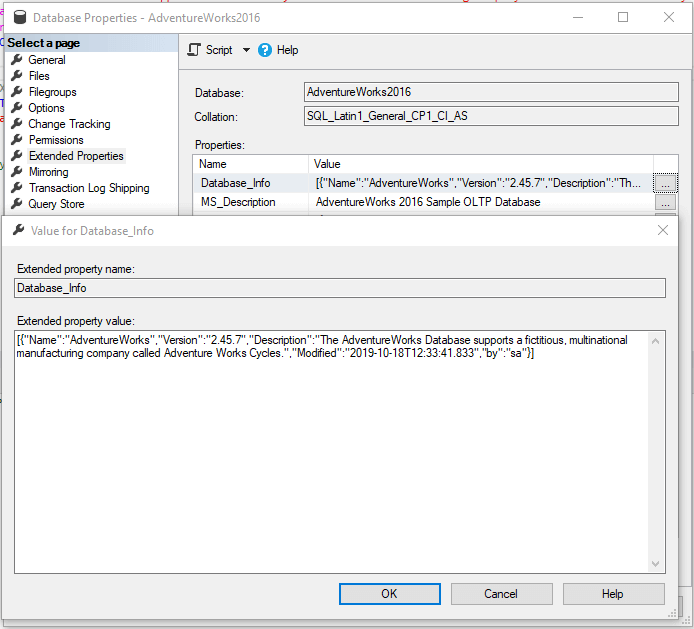Open the Mirroring page
Screen dimensions: 694x629
point(48,172)
